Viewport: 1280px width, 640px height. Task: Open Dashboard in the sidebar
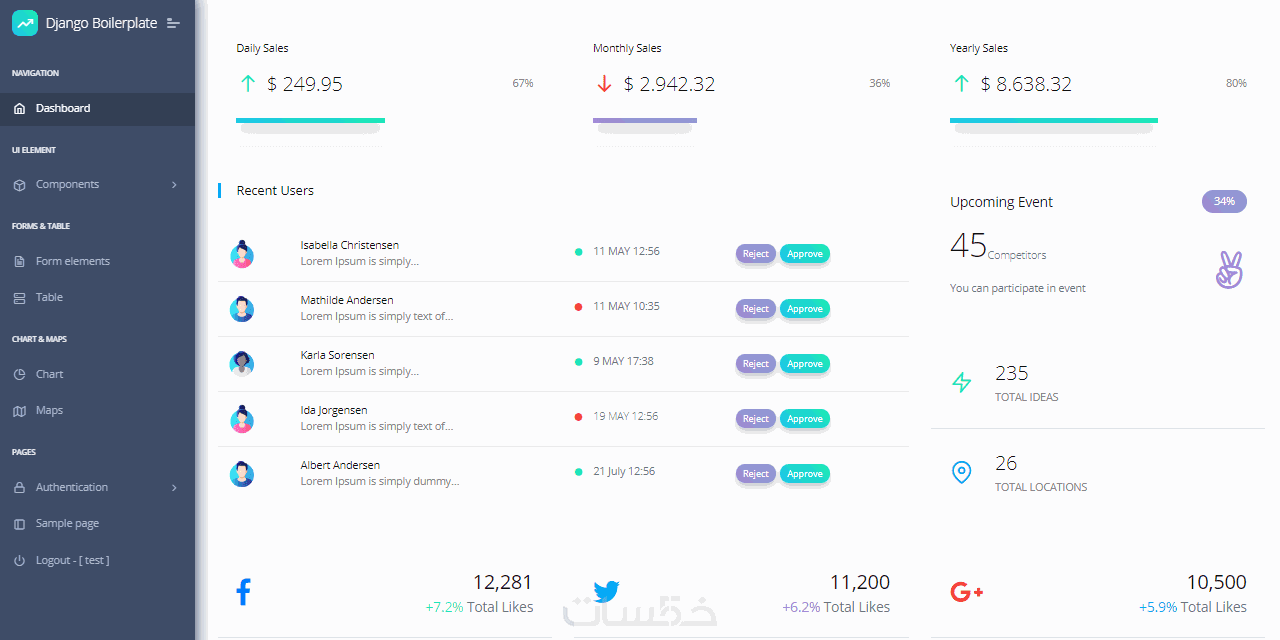(x=63, y=108)
